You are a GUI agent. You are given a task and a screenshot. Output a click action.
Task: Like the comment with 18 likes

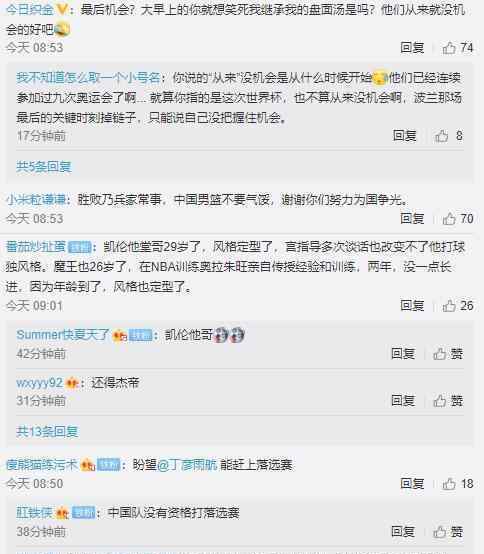[x=457, y=484]
